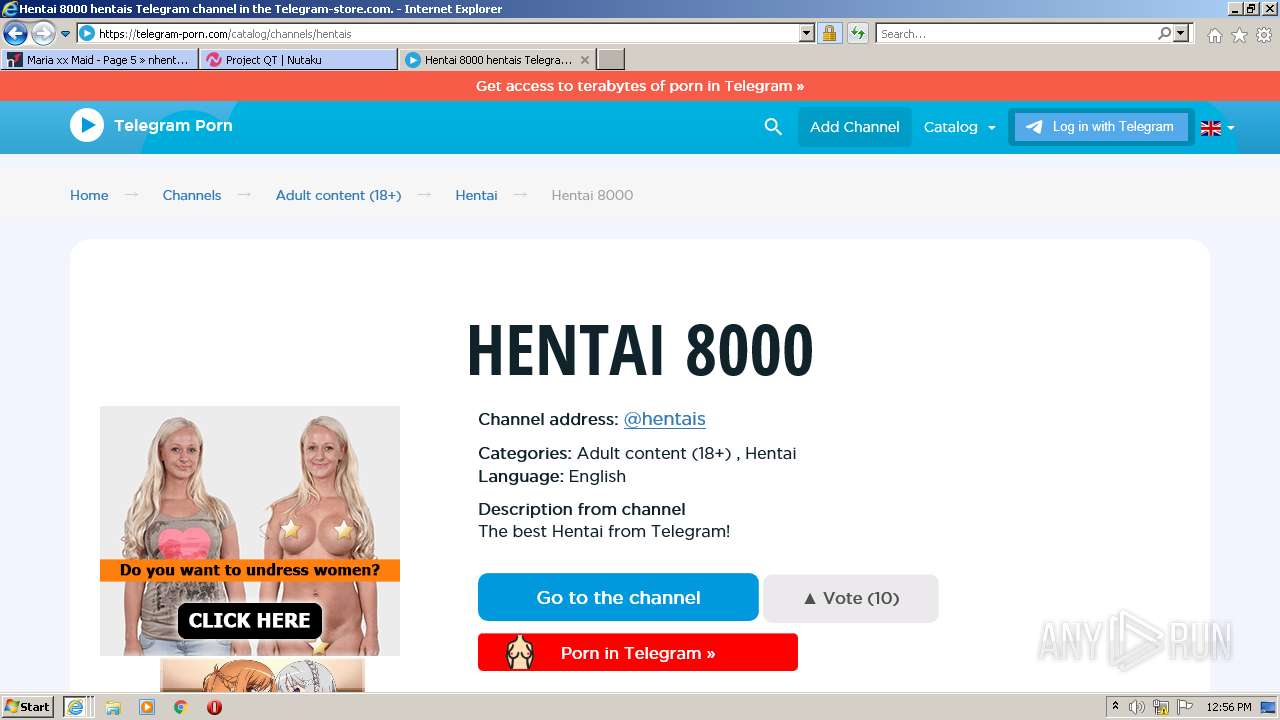Open Adult content (18+) breadcrumb link
The image size is (1280, 720).
point(338,195)
